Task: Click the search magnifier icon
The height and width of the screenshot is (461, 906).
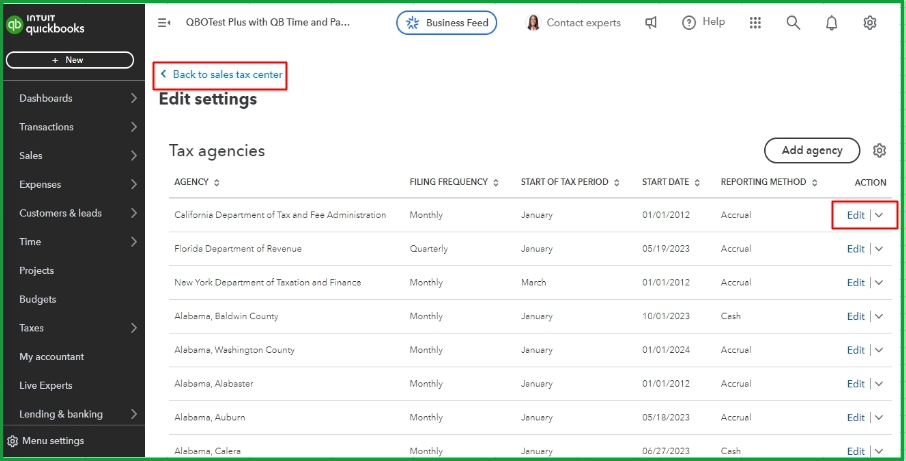Action: tap(793, 23)
